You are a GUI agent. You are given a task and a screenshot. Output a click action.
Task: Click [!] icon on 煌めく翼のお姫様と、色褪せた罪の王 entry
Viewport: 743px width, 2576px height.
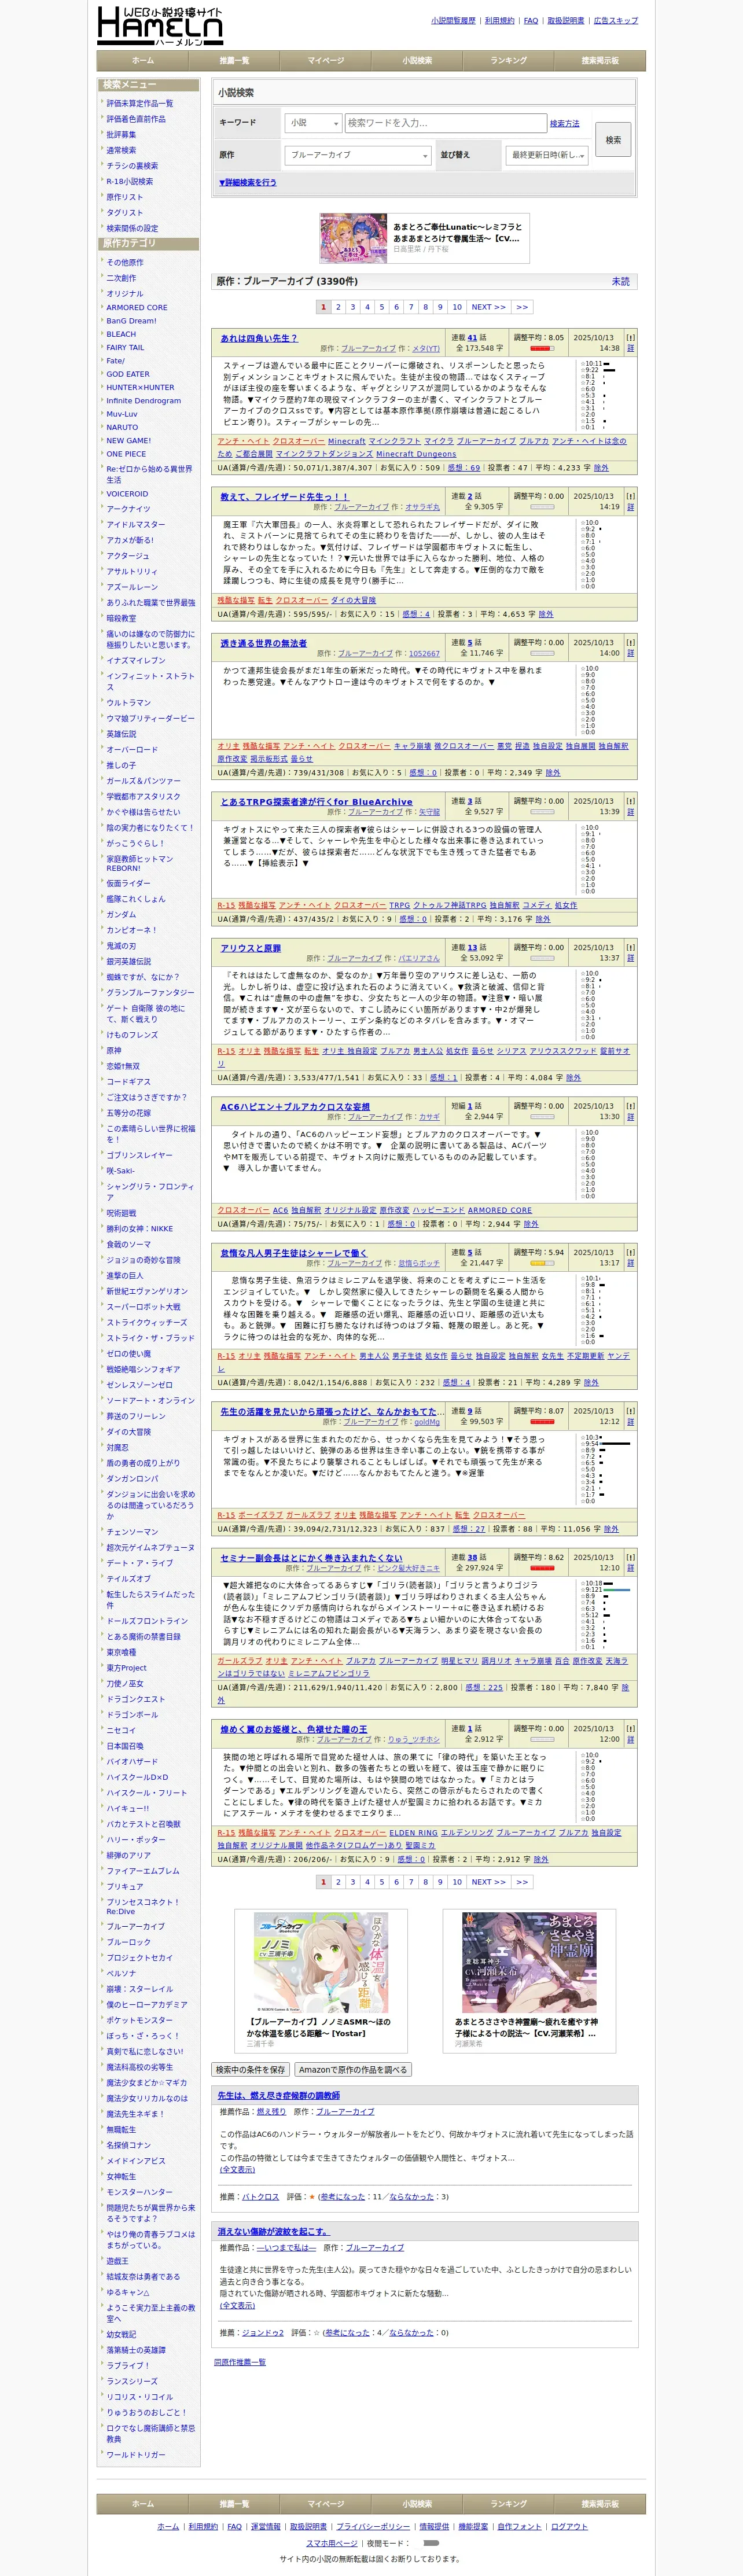(630, 1728)
